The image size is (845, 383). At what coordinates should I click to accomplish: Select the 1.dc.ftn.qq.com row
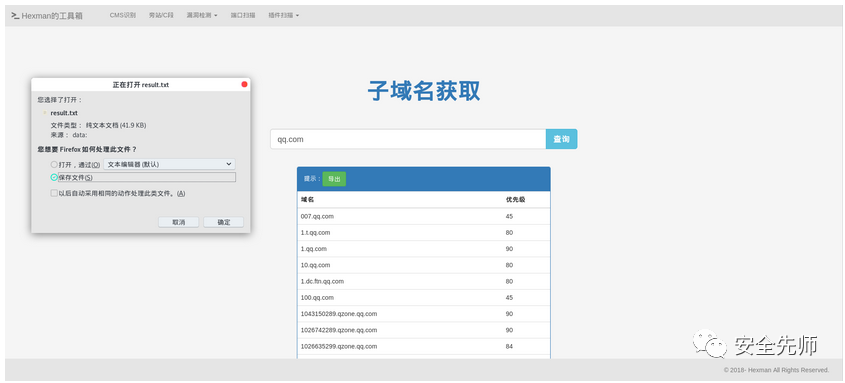[x=424, y=281]
